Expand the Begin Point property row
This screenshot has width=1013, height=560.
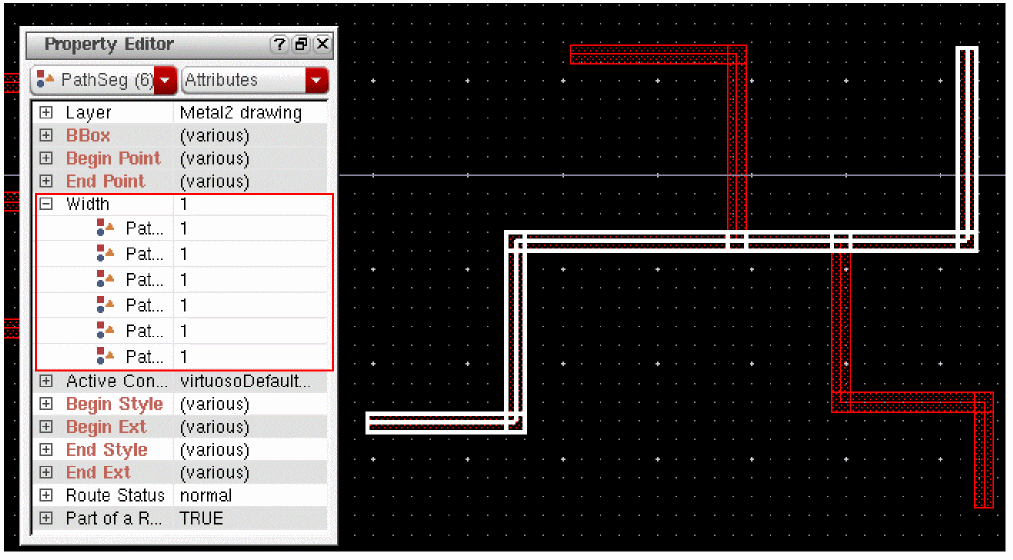(x=46, y=158)
